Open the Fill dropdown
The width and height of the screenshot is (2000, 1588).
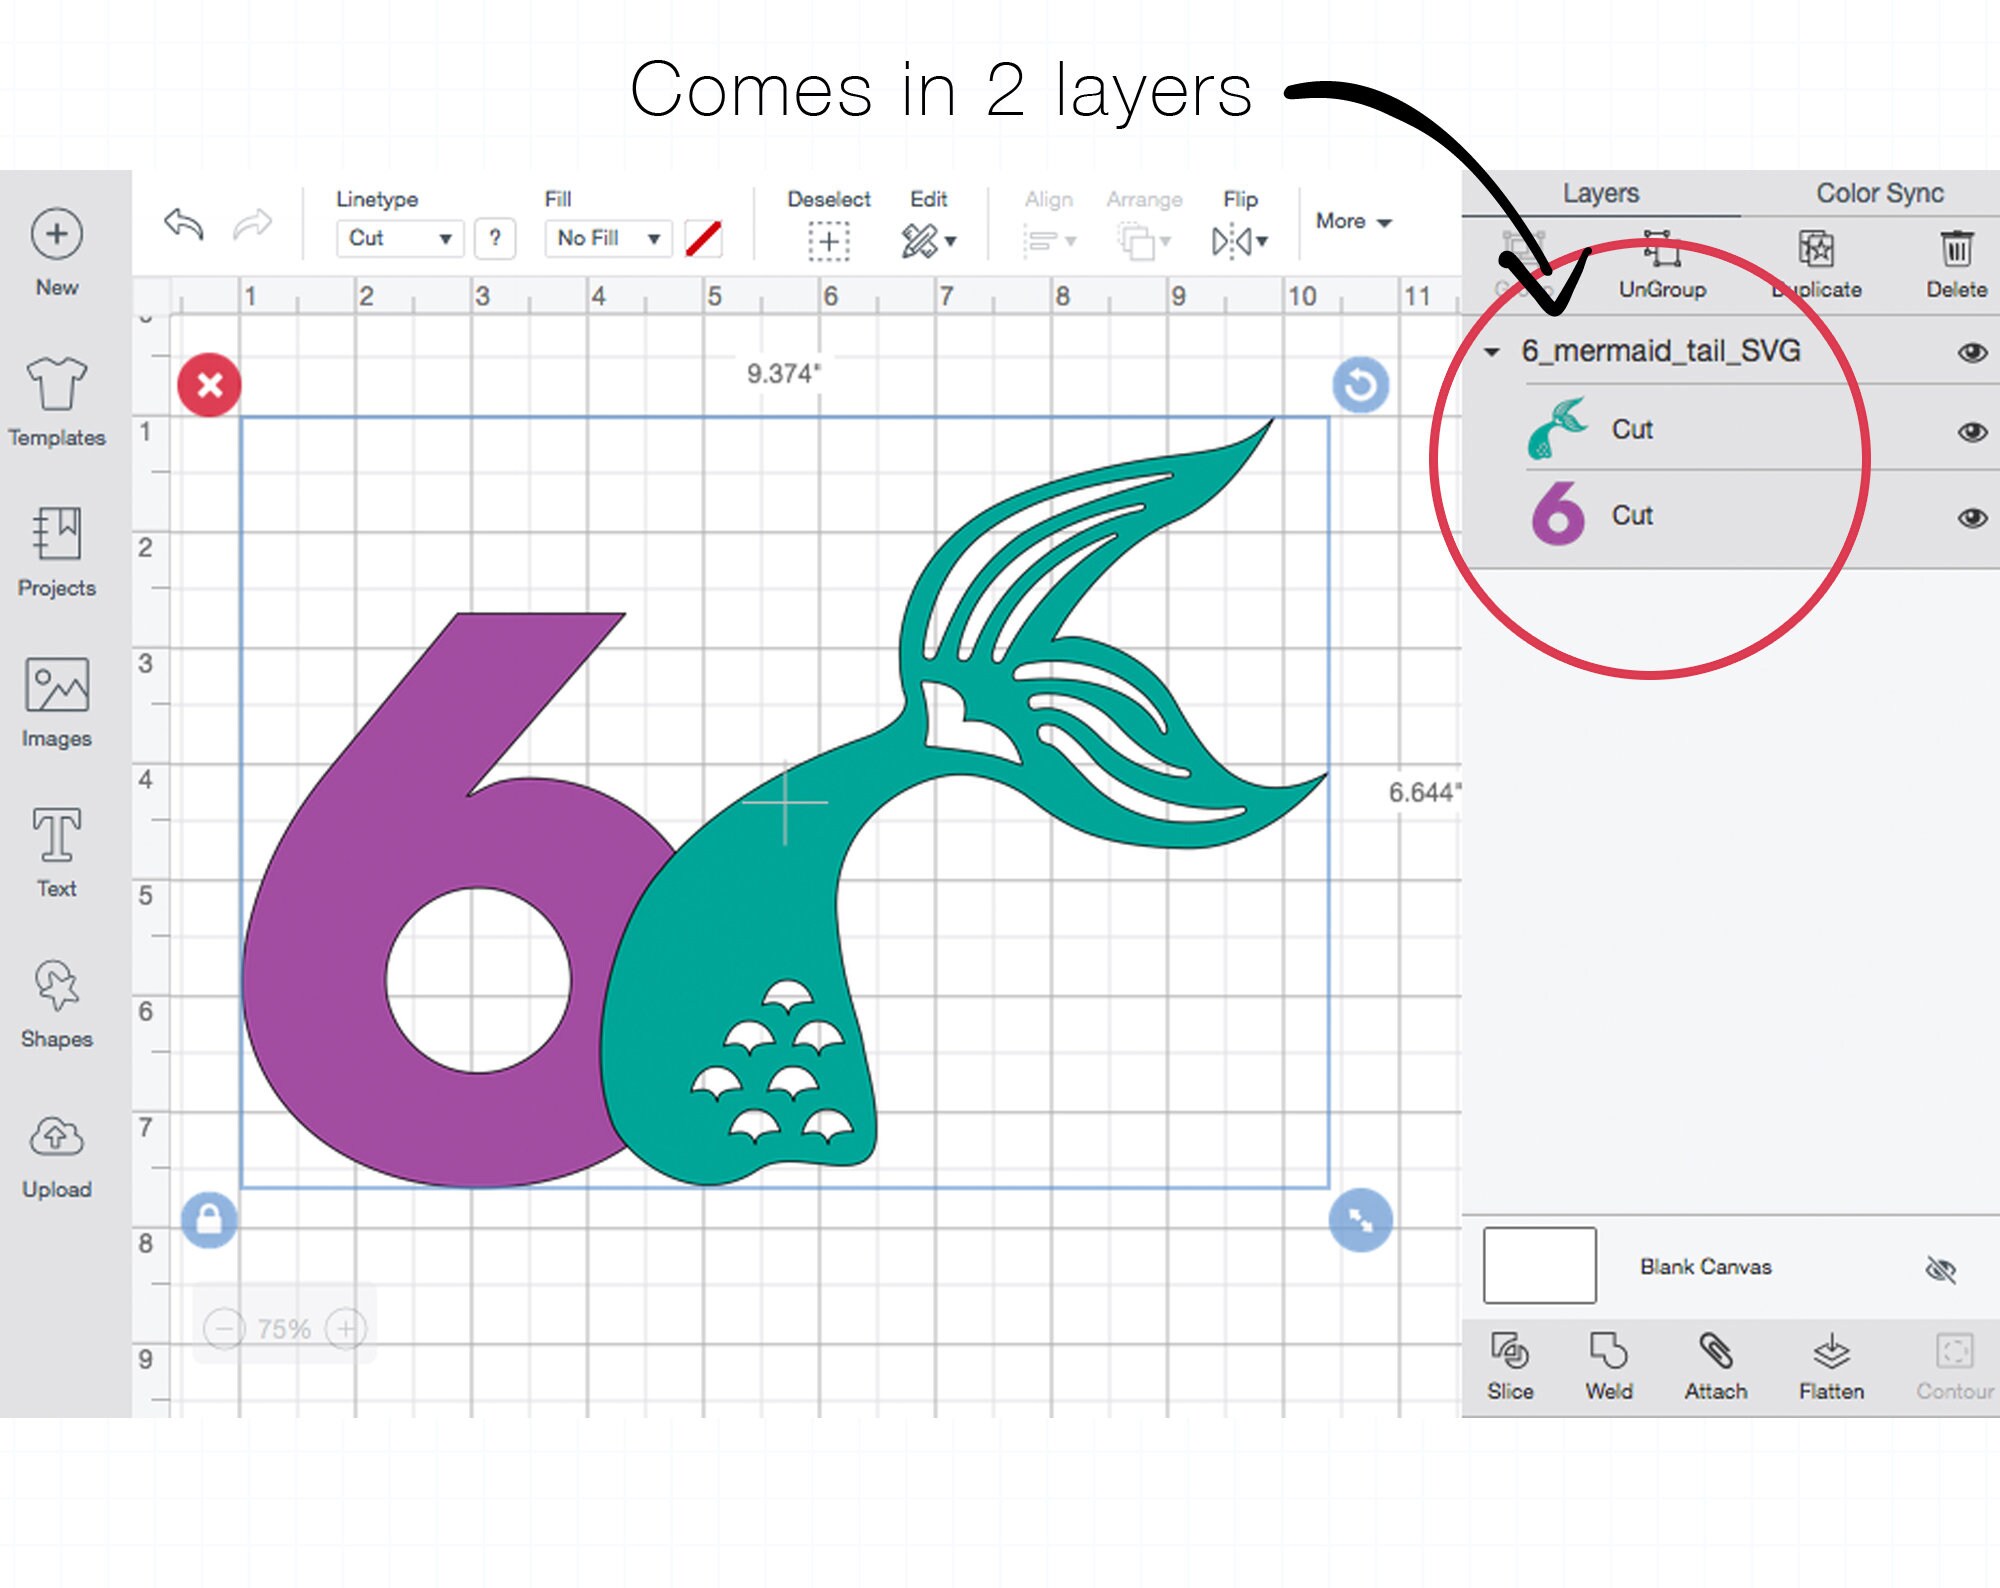click(605, 238)
